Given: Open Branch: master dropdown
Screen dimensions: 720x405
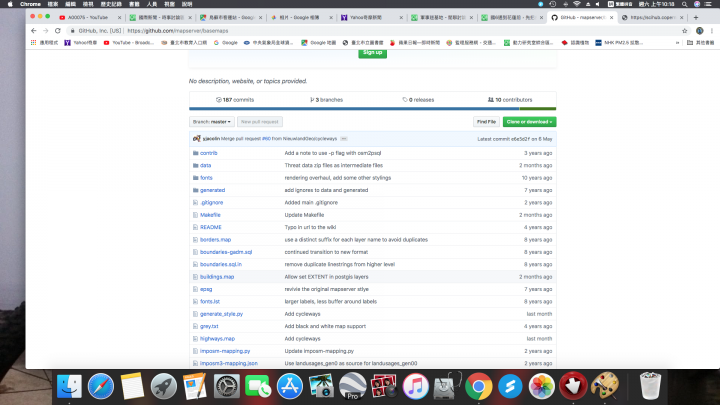Looking at the screenshot, I should point(212,122).
